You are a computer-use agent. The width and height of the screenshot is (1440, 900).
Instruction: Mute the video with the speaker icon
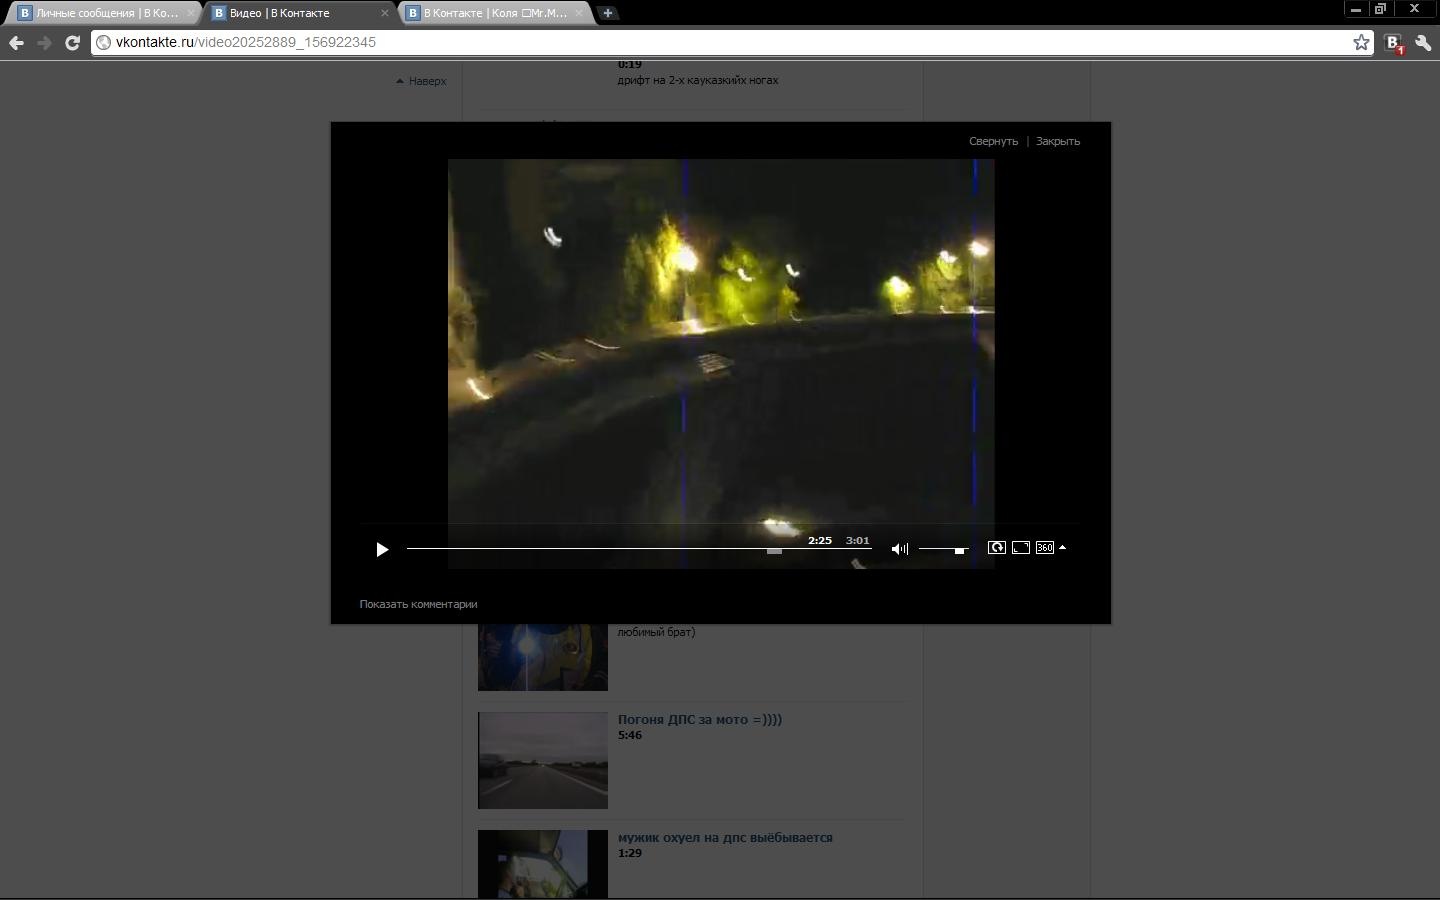[899, 548]
